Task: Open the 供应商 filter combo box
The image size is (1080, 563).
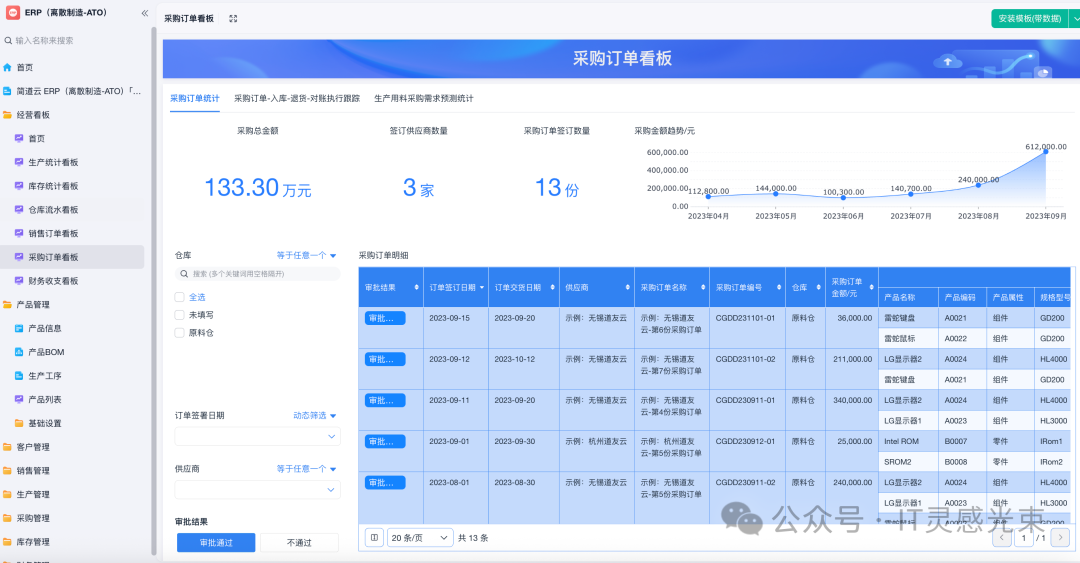Action: tap(257, 490)
